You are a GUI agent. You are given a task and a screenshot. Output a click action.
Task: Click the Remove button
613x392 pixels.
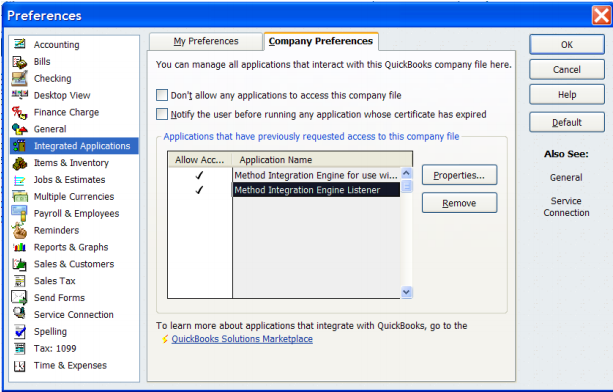pos(459,203)
